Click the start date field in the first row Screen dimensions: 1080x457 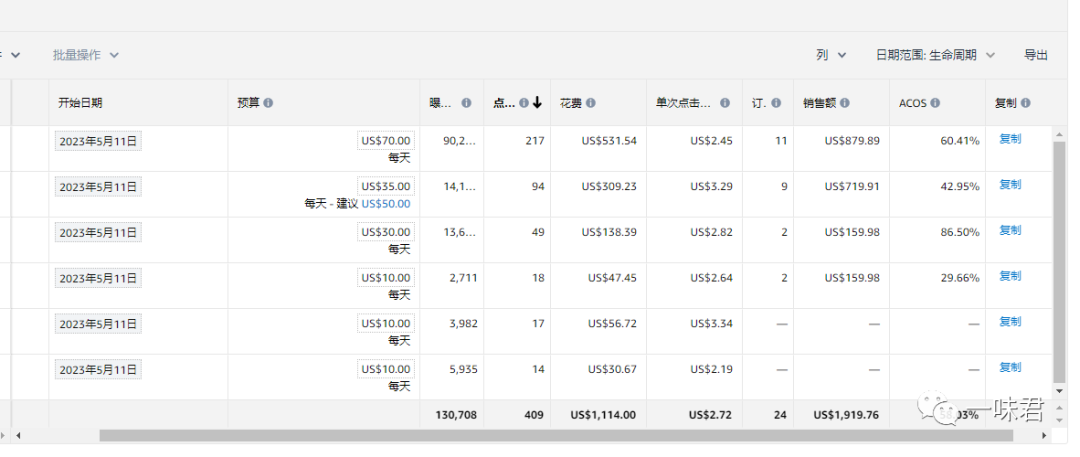[x=98, y=141]
